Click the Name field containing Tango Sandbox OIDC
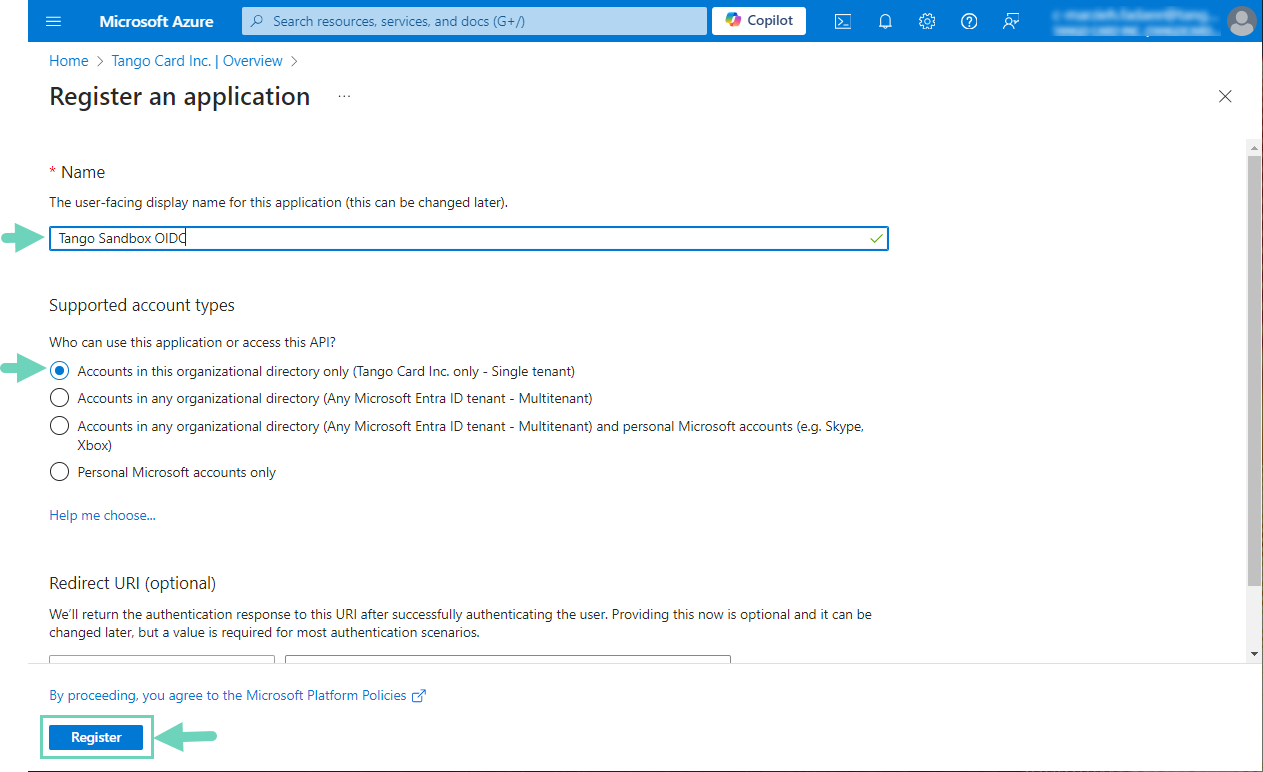Screen dimensions: 1263x772 point(468,239)
